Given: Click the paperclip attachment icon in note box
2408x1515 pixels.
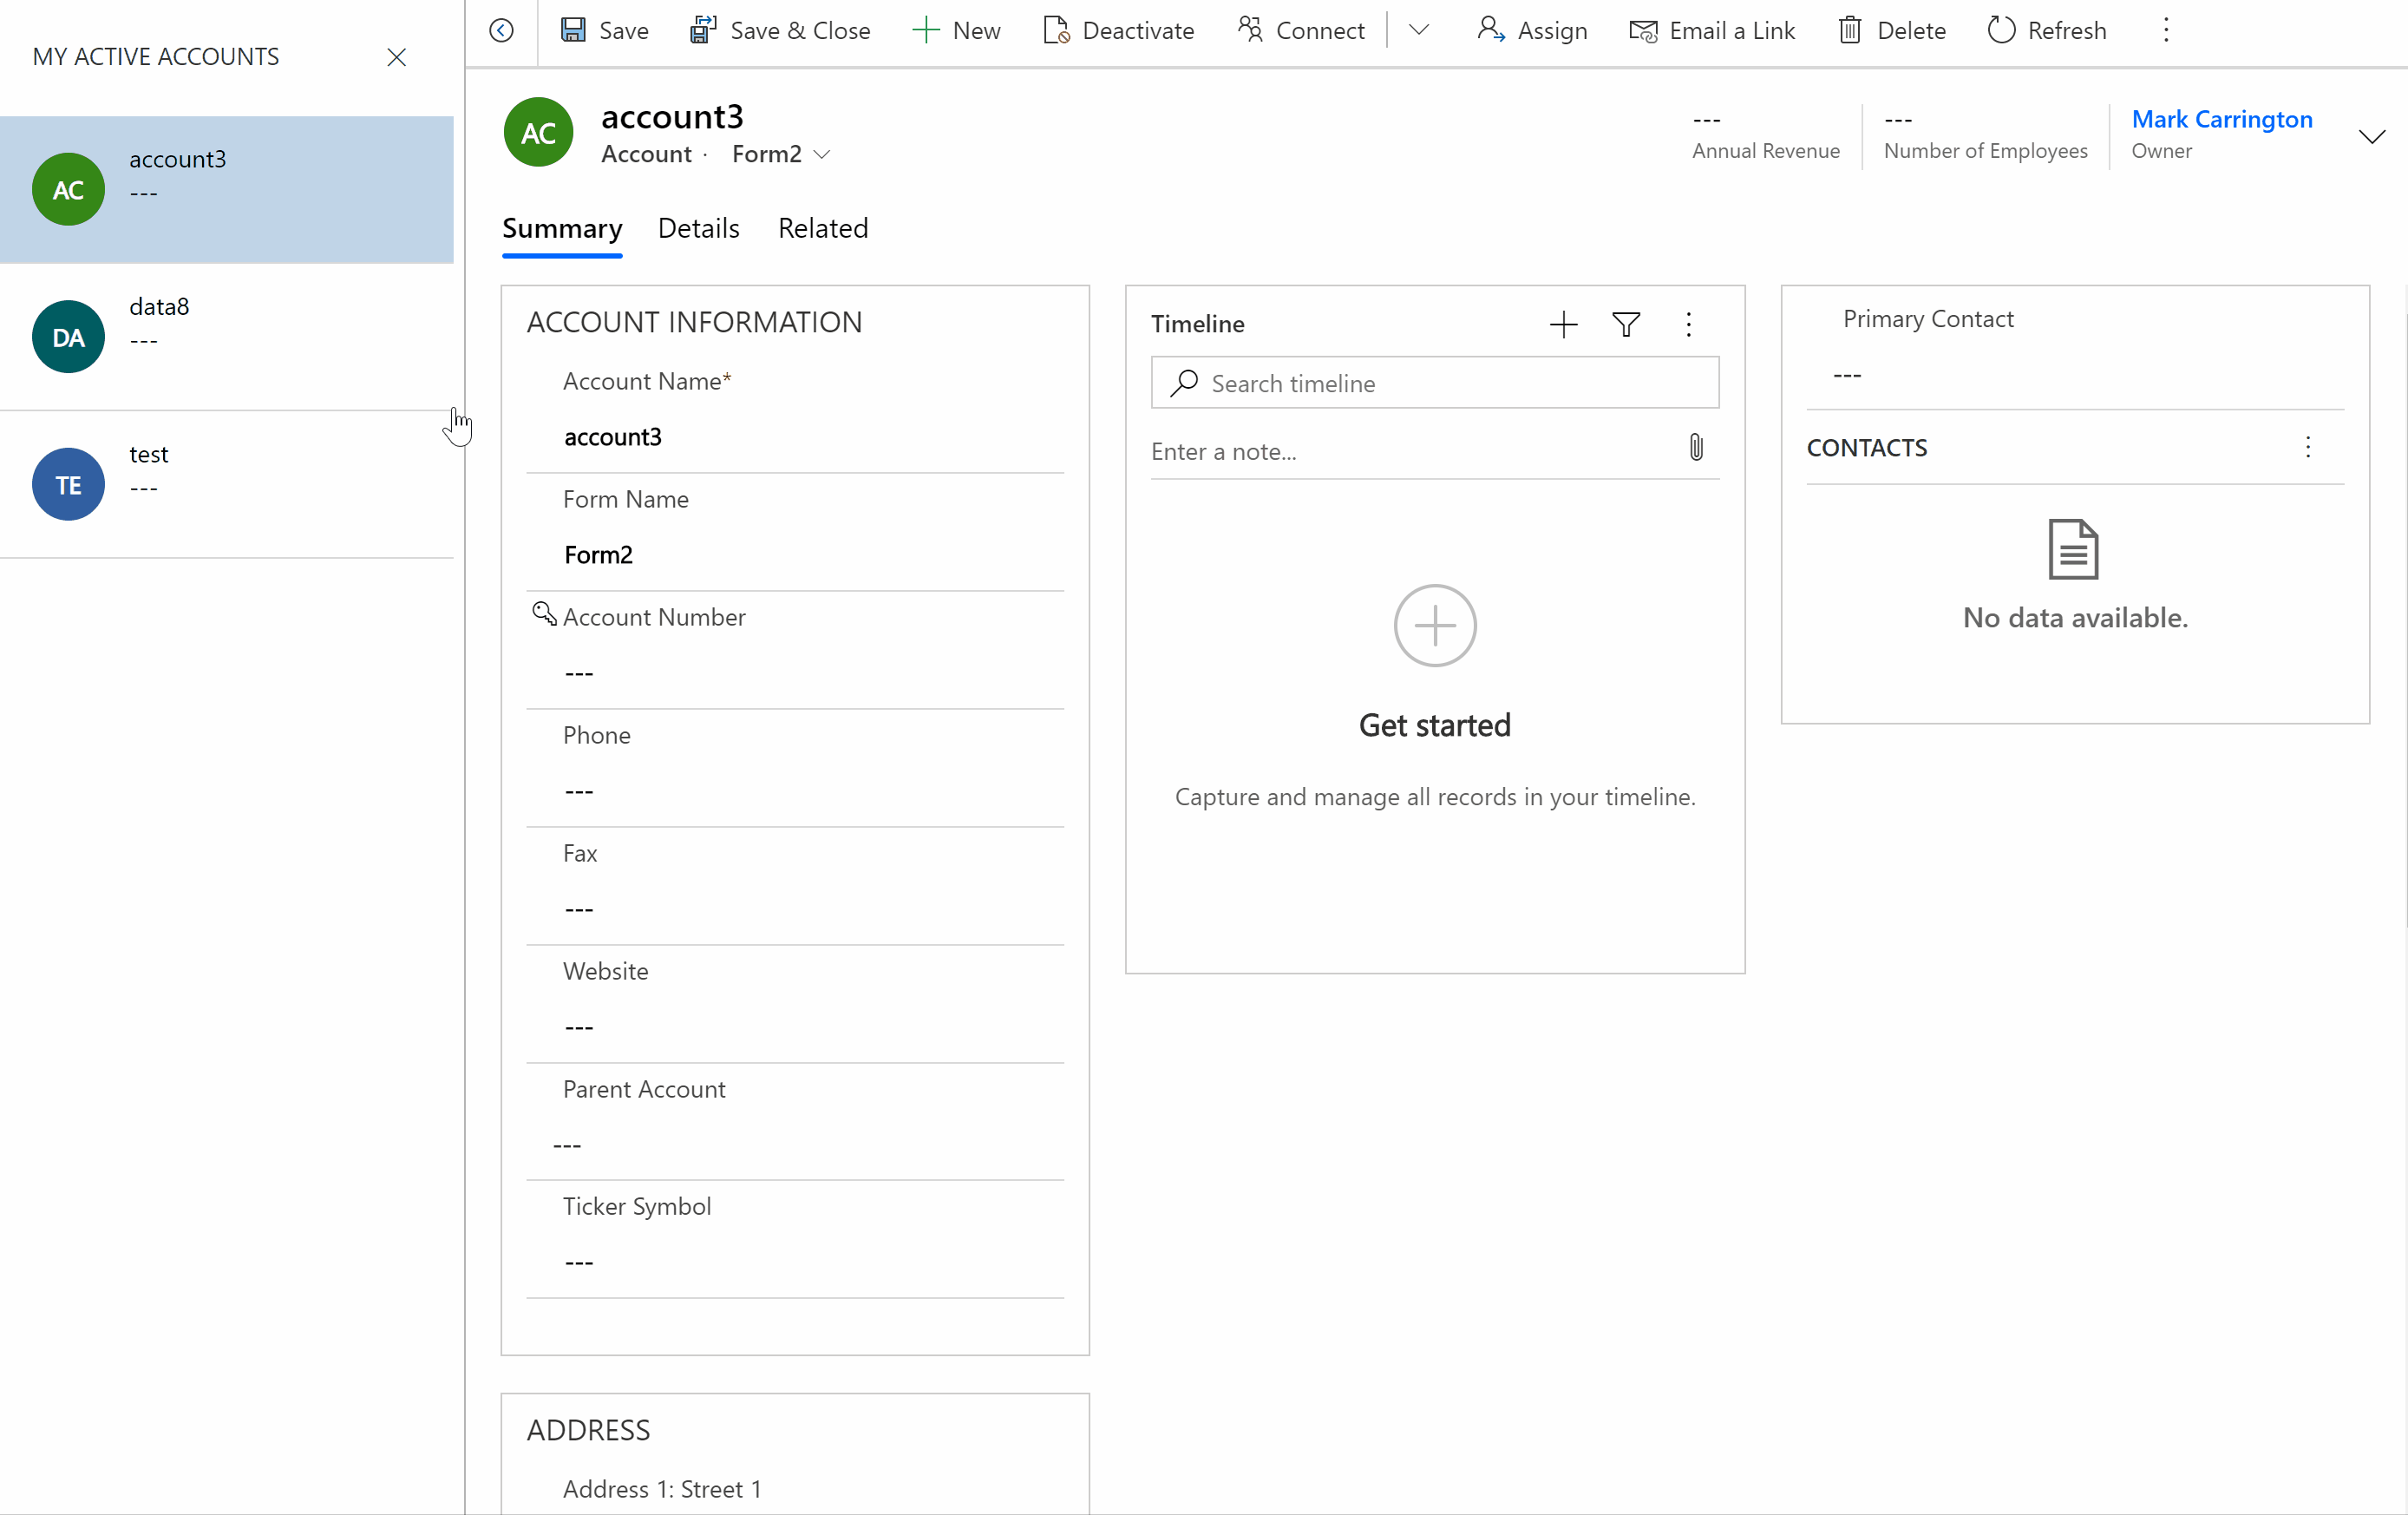Looking at the screenshot, I should click(1696, 447).
